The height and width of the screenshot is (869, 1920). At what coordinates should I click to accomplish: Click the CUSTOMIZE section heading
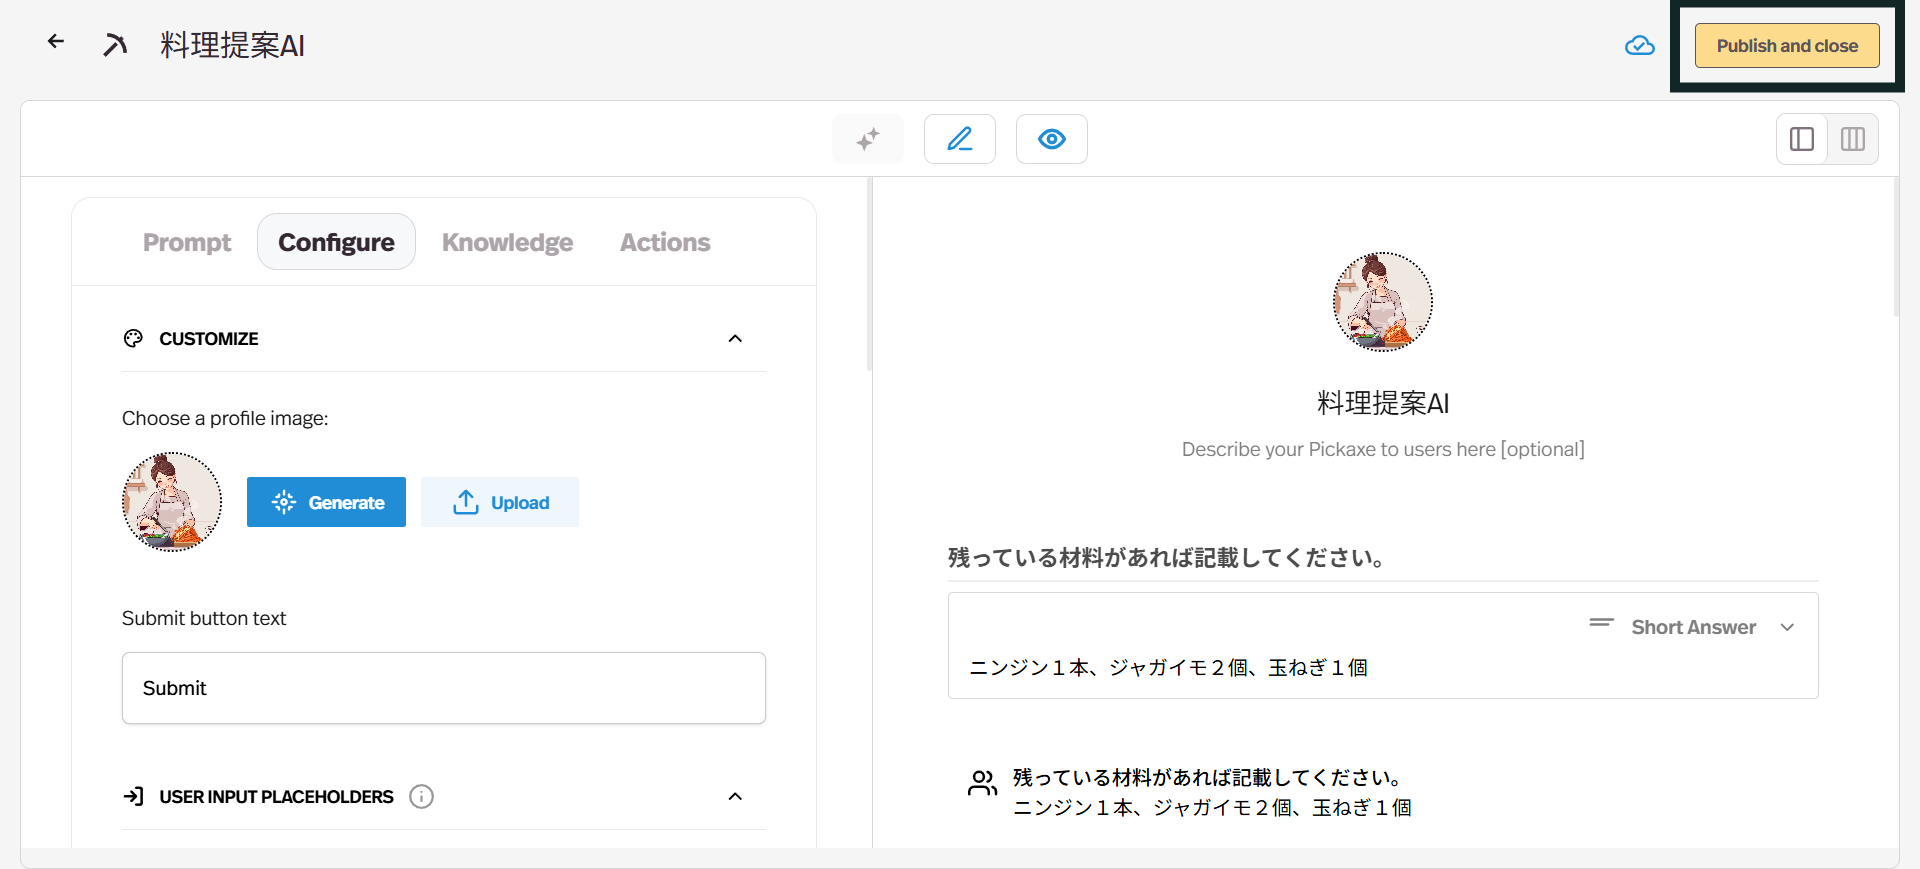[209, 339]
